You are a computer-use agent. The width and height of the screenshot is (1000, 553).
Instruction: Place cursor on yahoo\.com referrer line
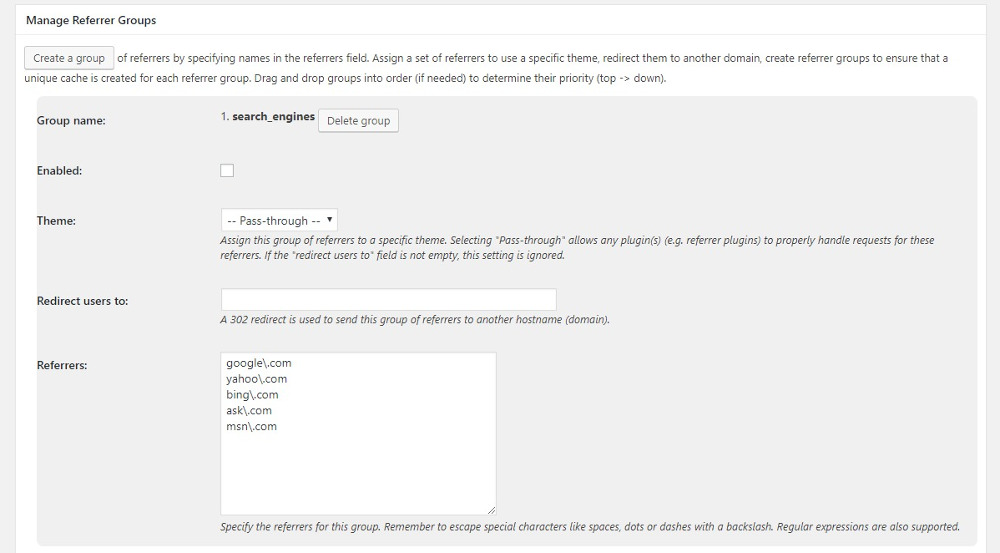pyautogui.click(x=256, y=379)
